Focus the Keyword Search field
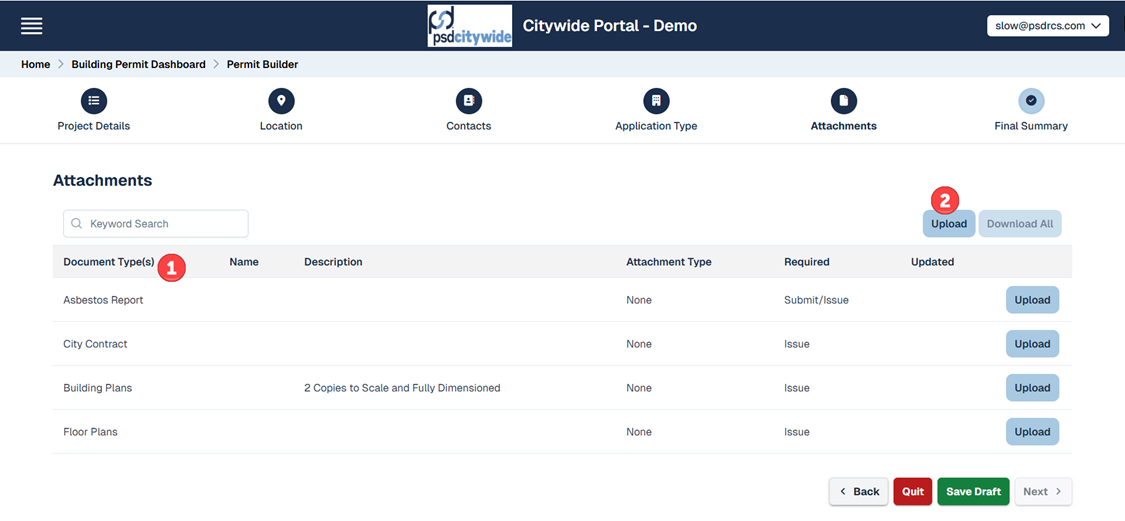 [156, 224]
